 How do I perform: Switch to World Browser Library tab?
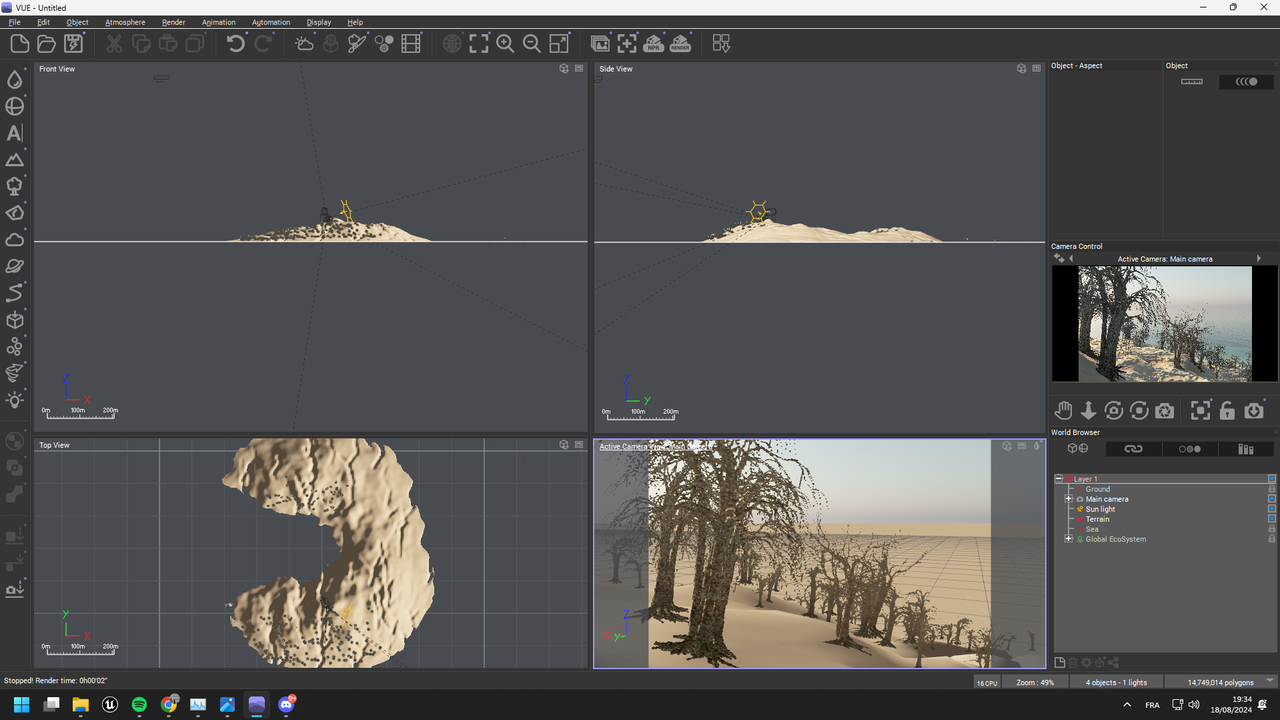[1246, 449]
